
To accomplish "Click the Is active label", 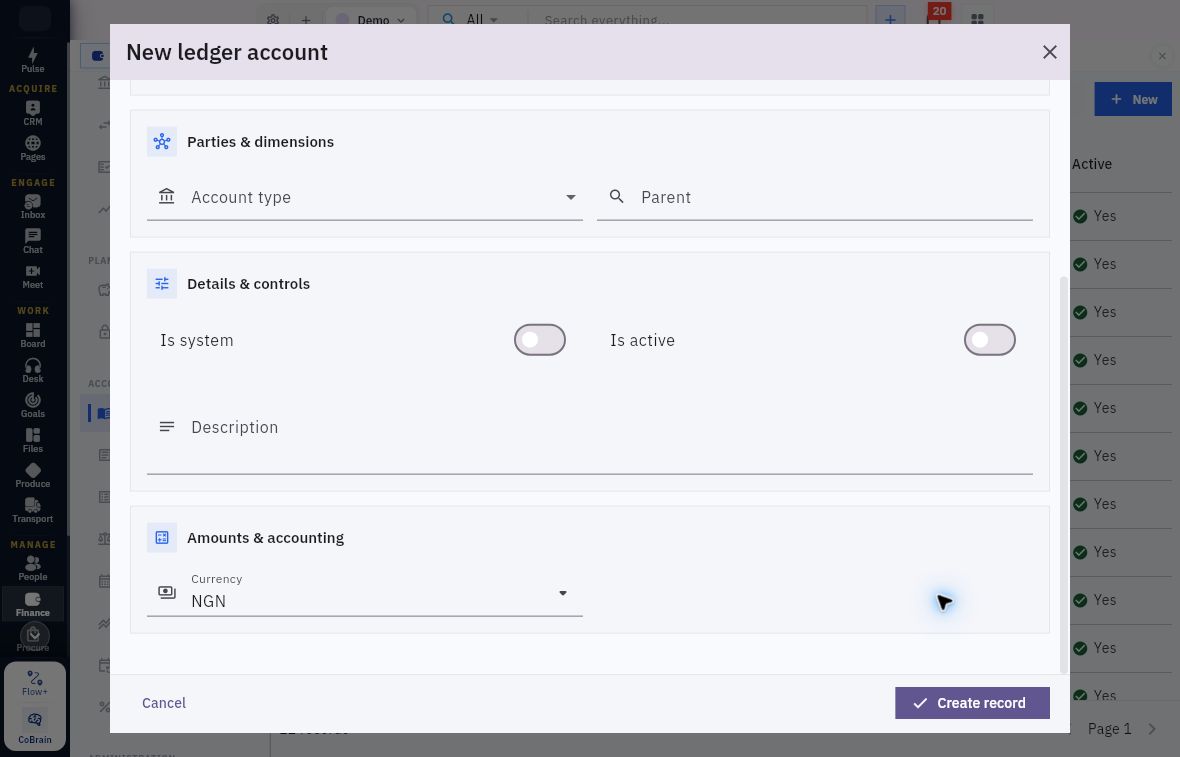I will click(x=642, y=340).
